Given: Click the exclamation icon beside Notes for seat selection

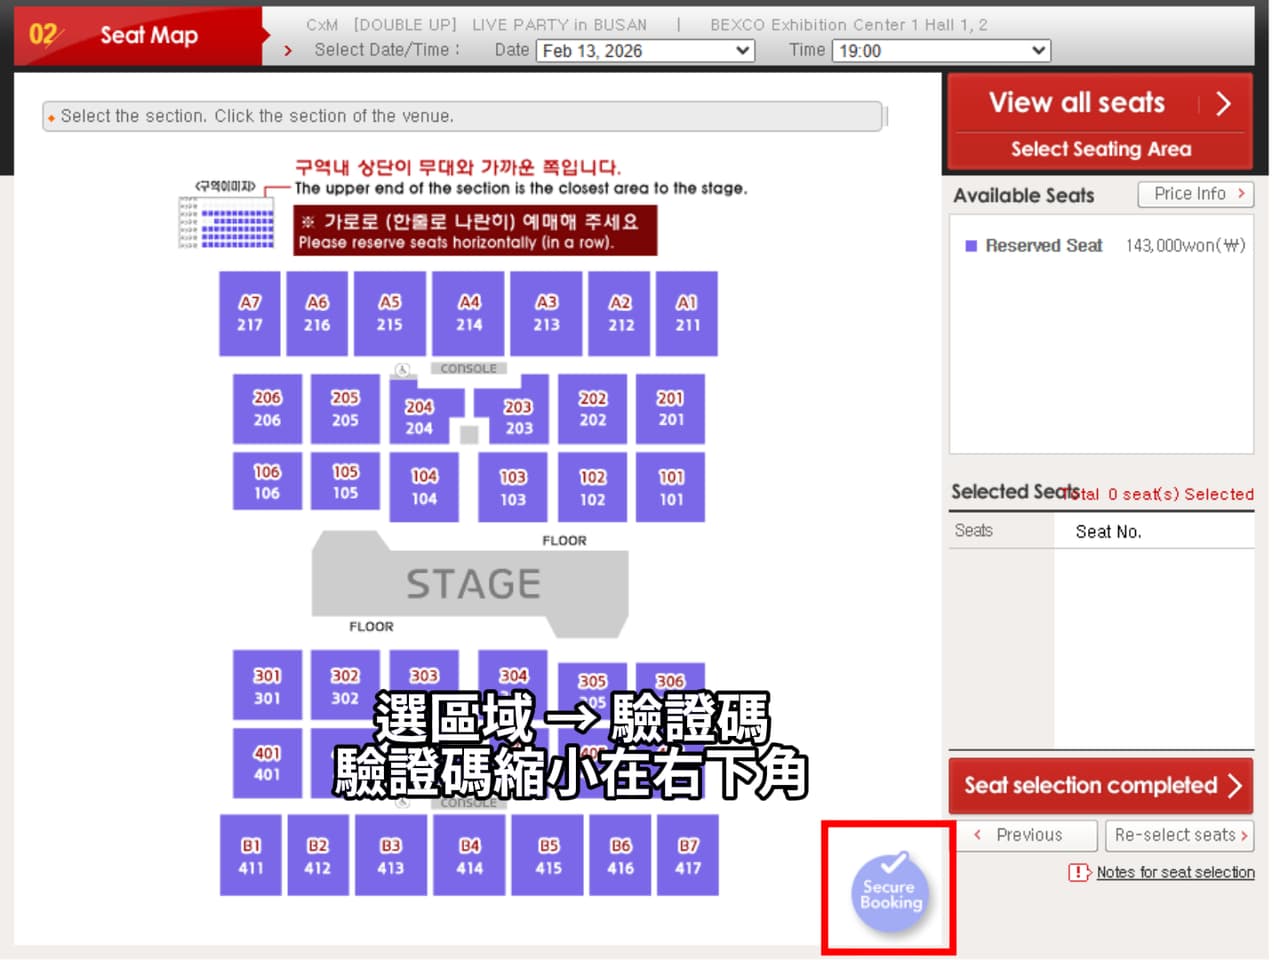Looking at the screenshot, I should tap(1080, 872).
